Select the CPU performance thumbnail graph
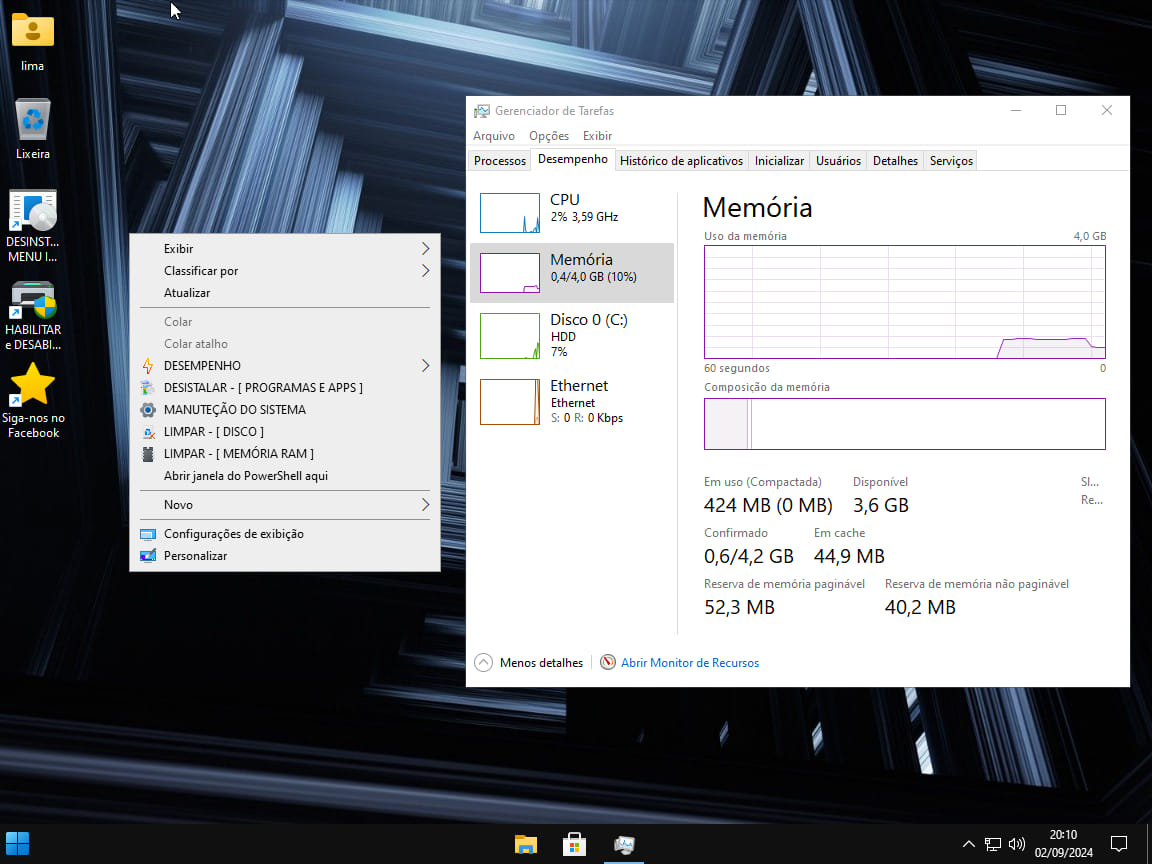Image resolution: width=1152 pixels, height=864 pixels. click(510, 213)
